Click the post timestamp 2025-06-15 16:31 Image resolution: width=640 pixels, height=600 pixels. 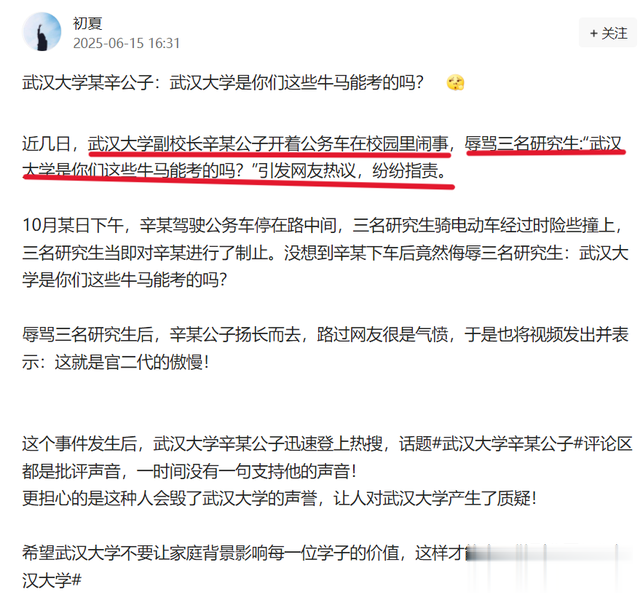click(x=126, y=43)
